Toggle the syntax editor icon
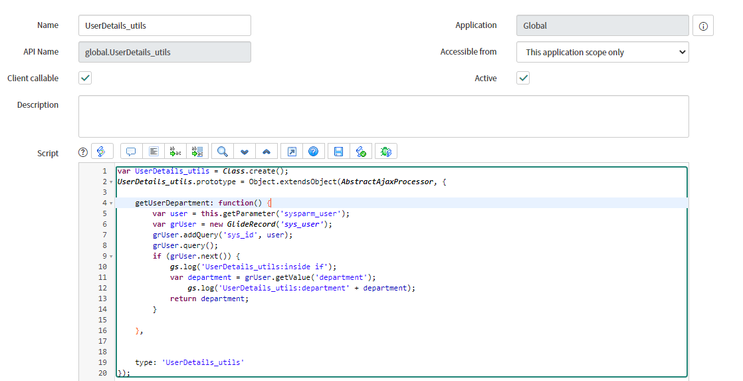Viewport: 743px width, 381px height. (101, 152)
